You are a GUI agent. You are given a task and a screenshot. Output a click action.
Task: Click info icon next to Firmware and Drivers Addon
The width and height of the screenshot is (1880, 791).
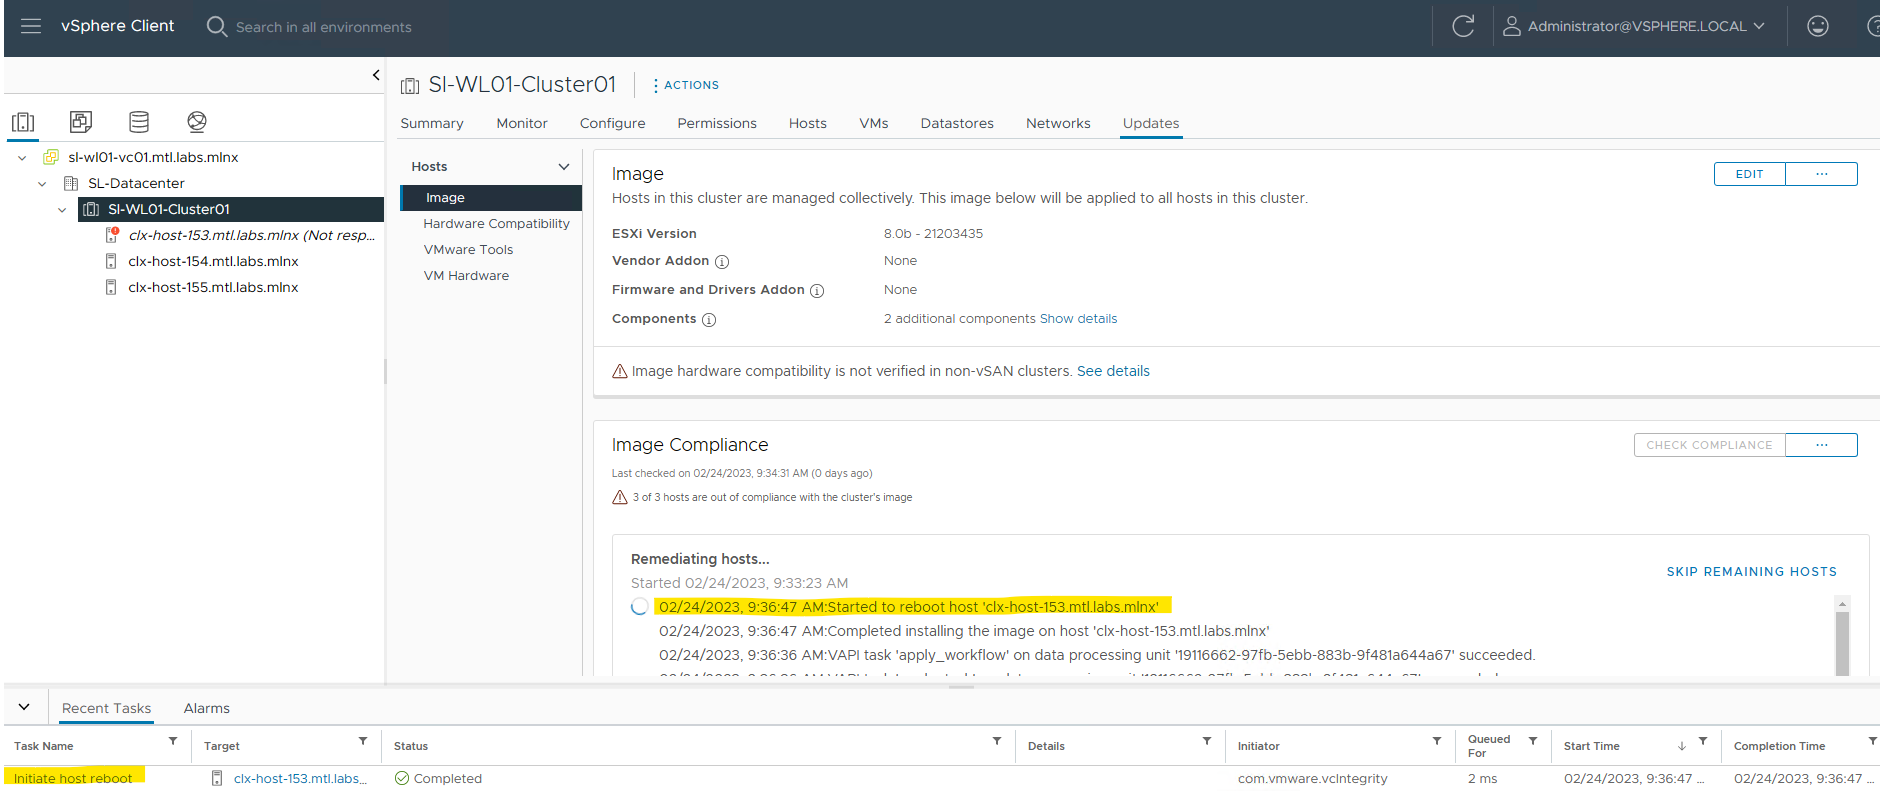pyautogui.click(x=817, y=291)
